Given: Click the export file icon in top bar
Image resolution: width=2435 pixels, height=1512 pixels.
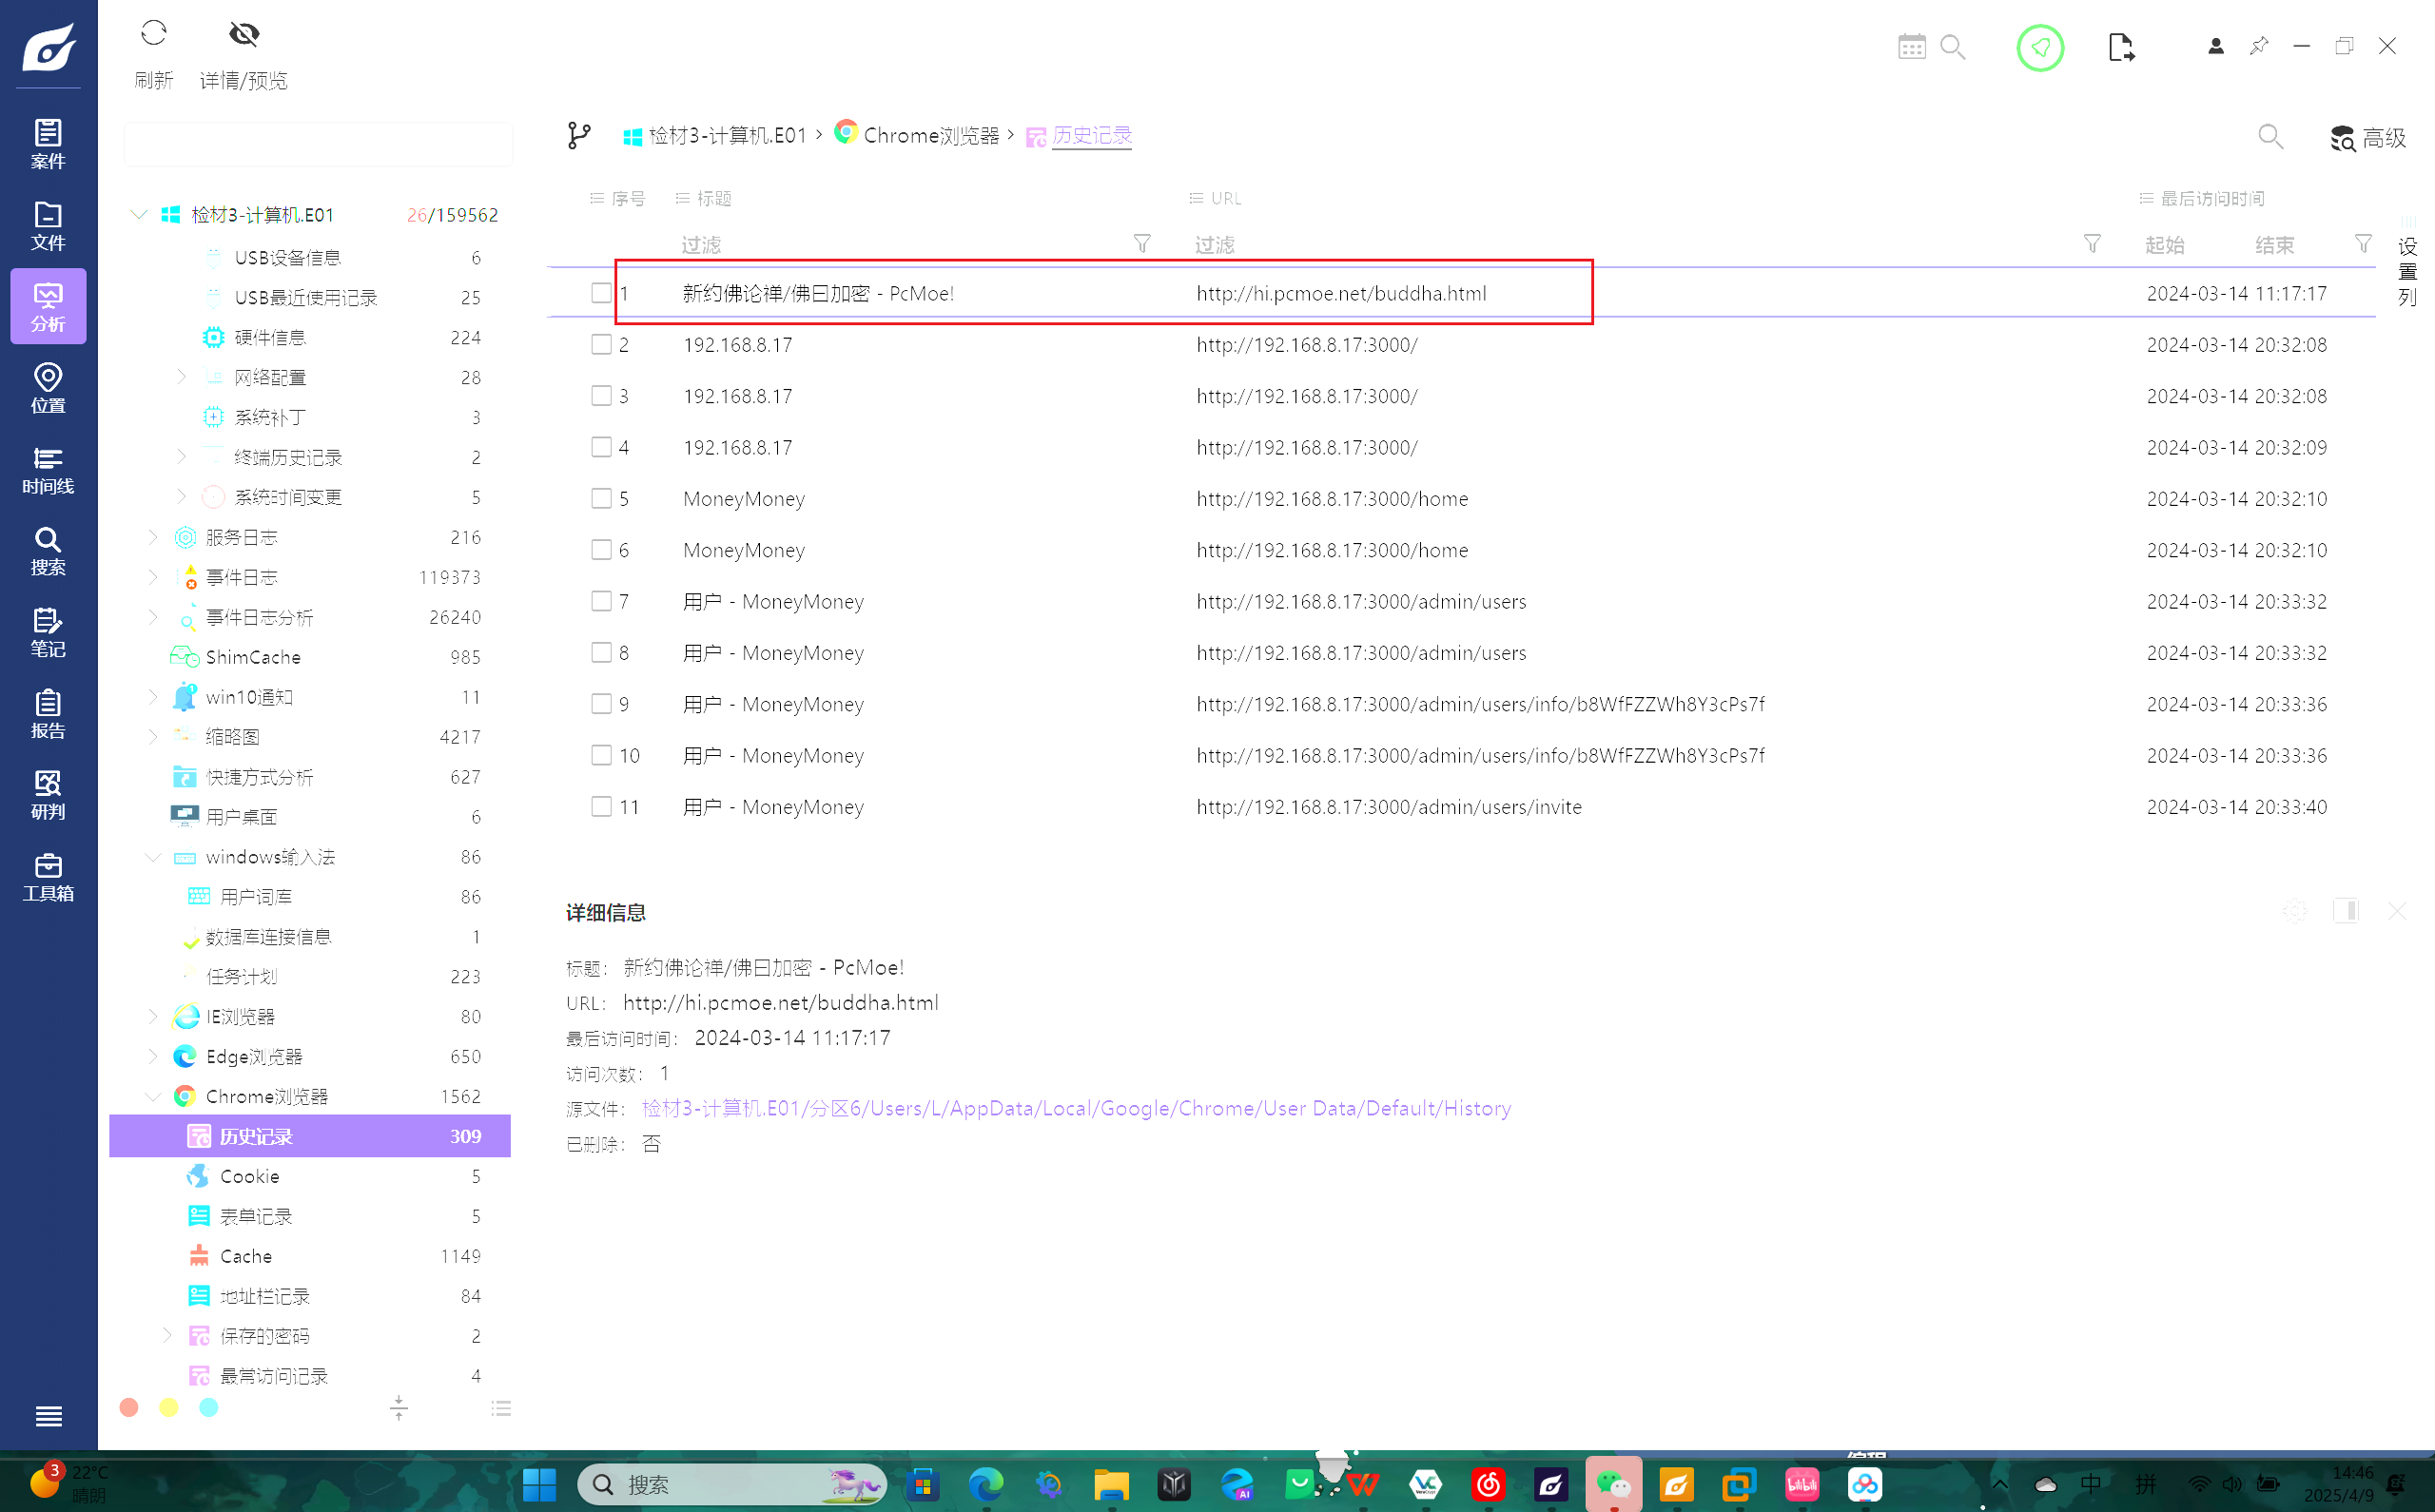Looking at the screenshot, I should [2120, 47].
